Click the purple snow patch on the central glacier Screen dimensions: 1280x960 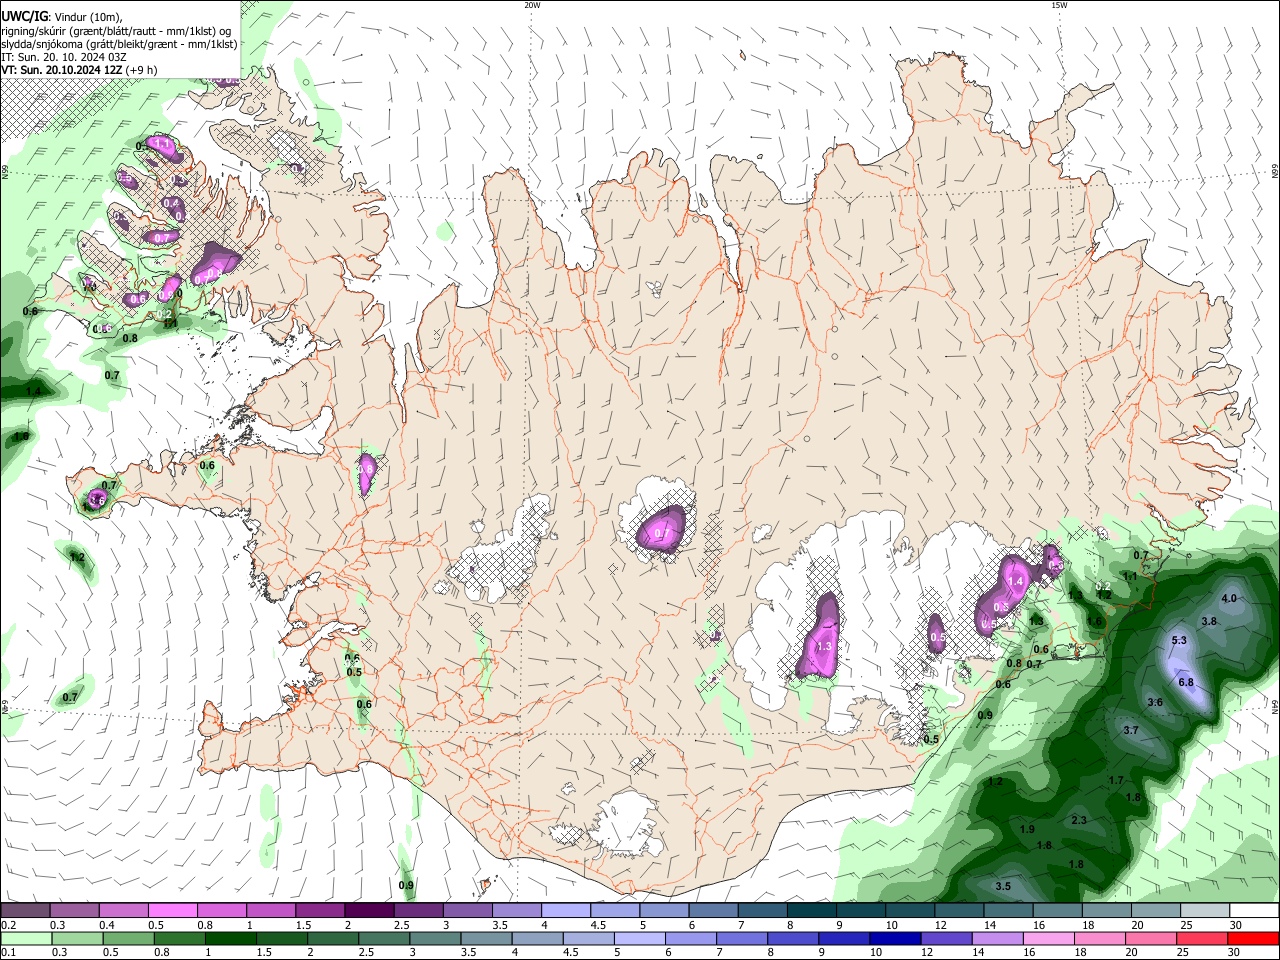pos(663,530)
